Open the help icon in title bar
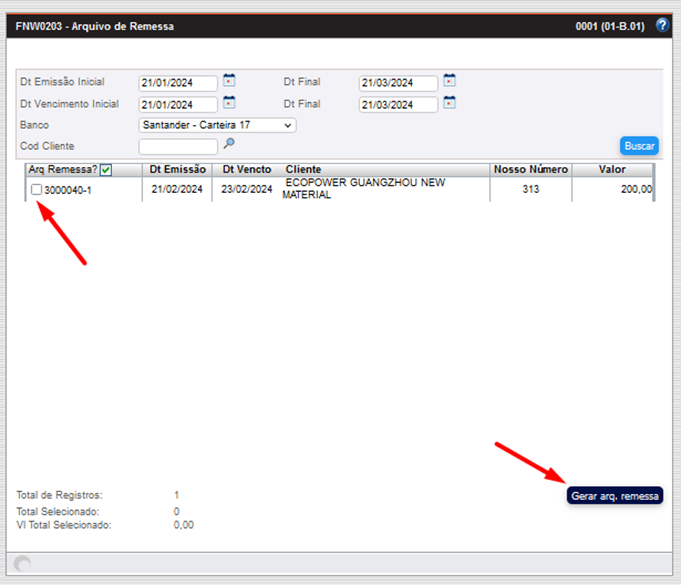Image resolution: width=681 pixels, height=585 pixels. (x=662, y=25)
